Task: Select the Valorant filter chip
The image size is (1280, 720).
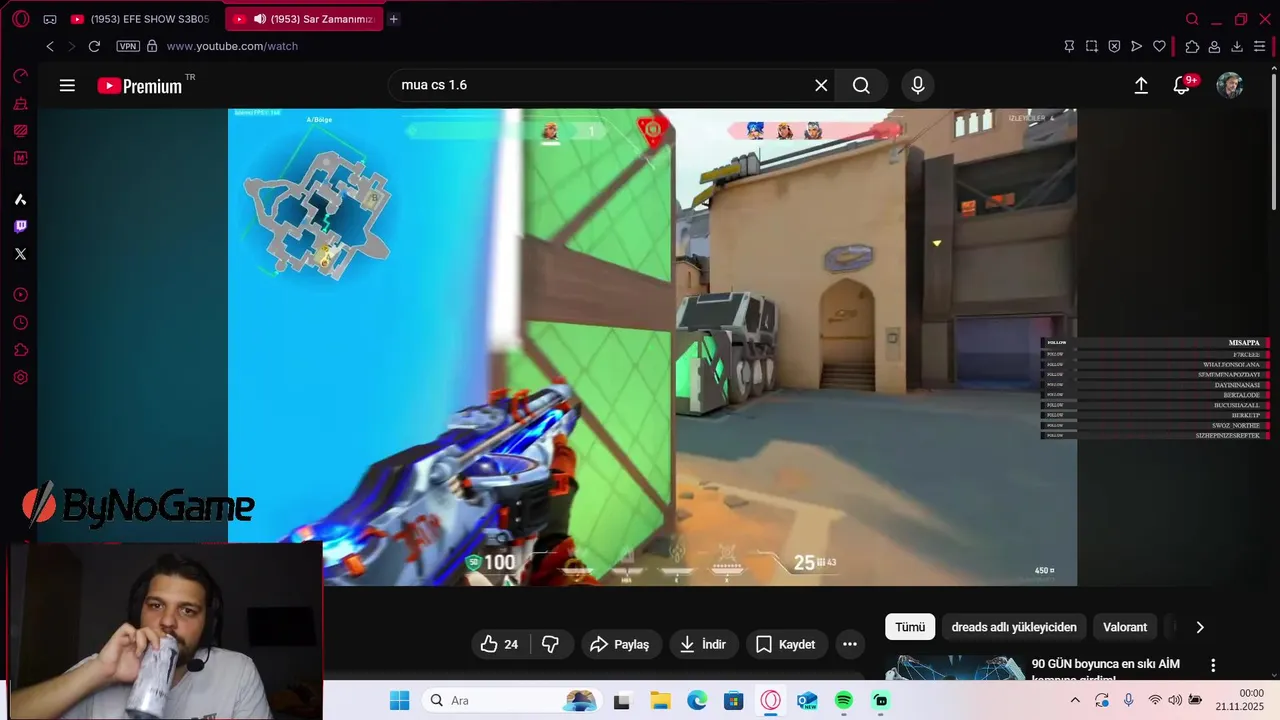Action: coord(1125,627)
